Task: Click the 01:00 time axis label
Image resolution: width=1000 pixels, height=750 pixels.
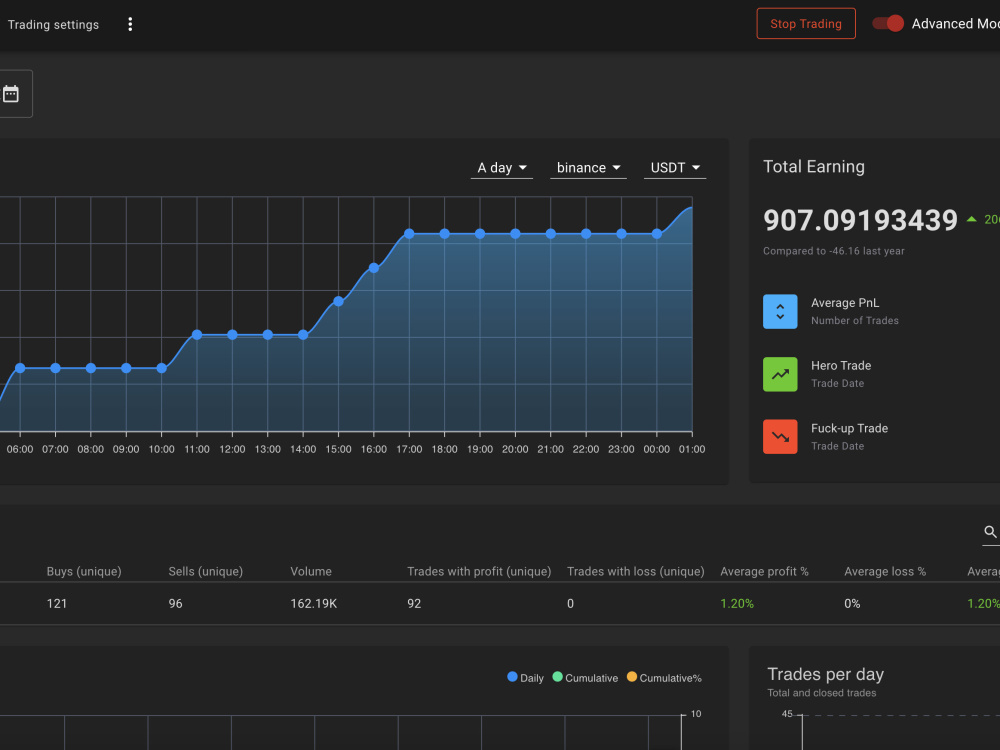Action: (x=692, y=449)
